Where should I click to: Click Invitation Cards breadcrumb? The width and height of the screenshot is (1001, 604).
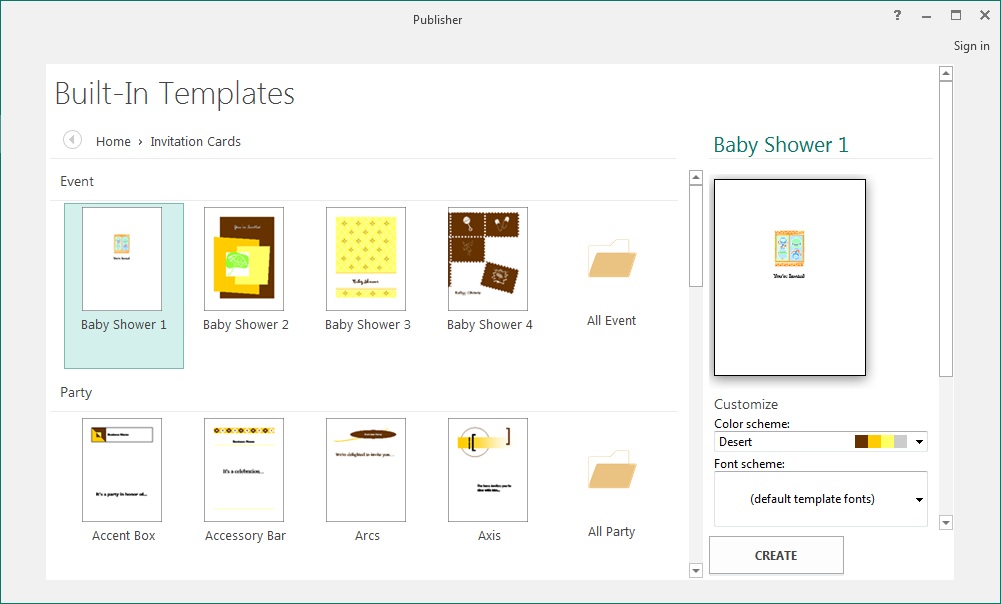(195, 142)
